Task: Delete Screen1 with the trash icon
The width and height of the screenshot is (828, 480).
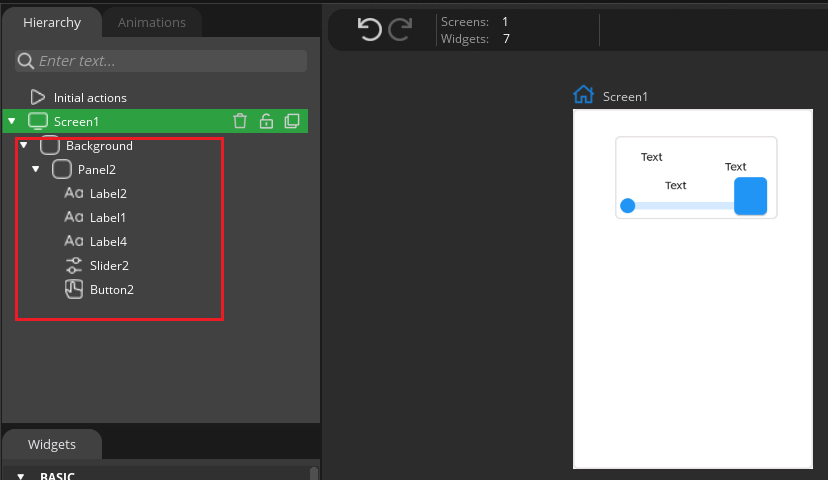Action: point(240,121)
